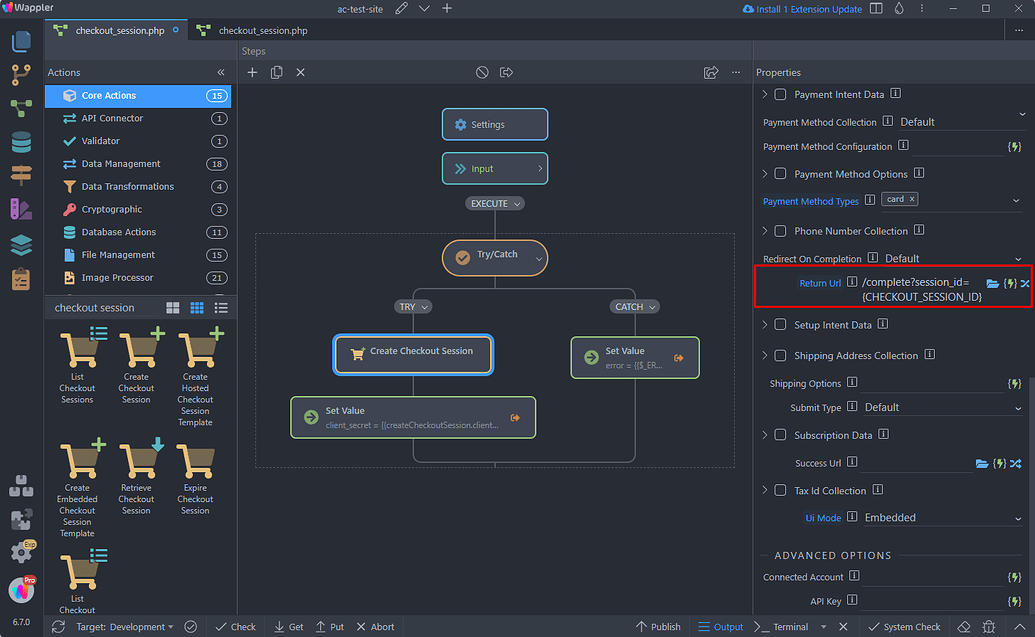This screenshot has height=637, width=1035.
Task: Open the folder picker for Return Url
Action: pyautogui.click(x=992, y=284)
